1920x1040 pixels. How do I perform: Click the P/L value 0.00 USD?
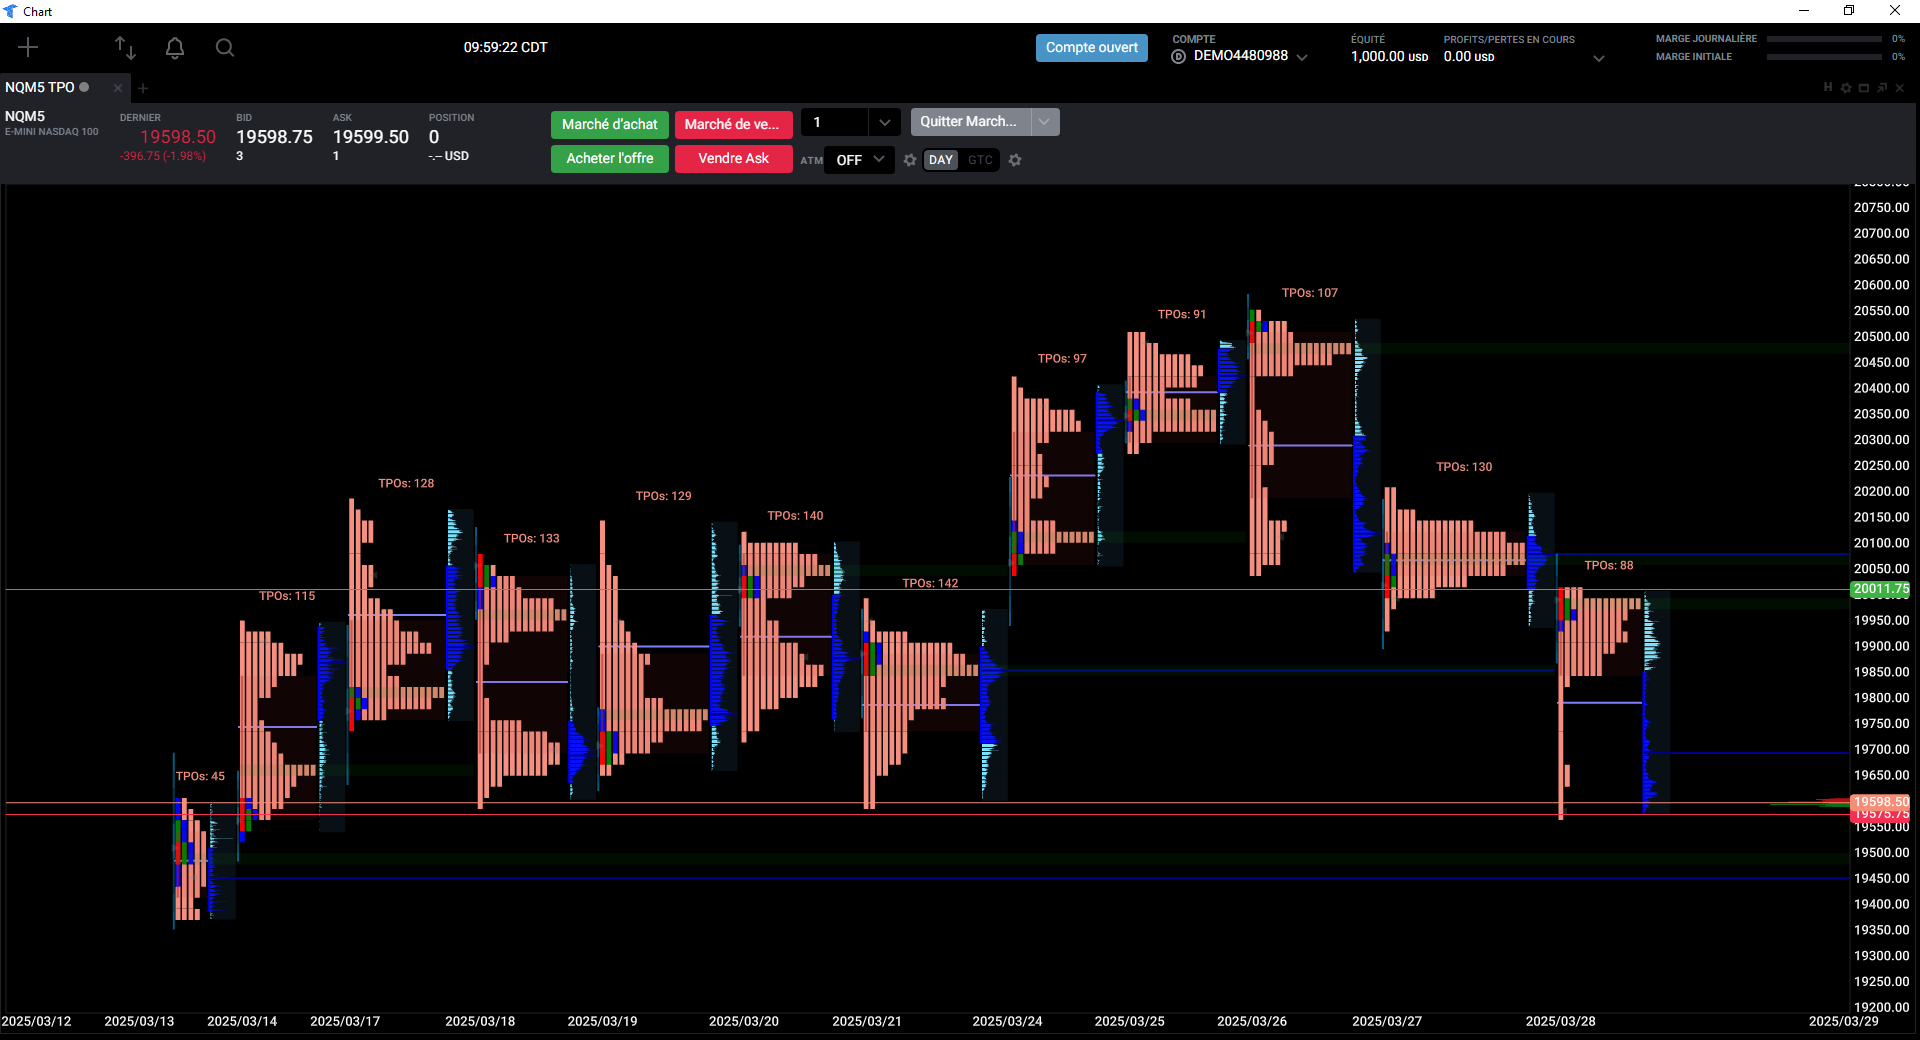point(1469,57)
